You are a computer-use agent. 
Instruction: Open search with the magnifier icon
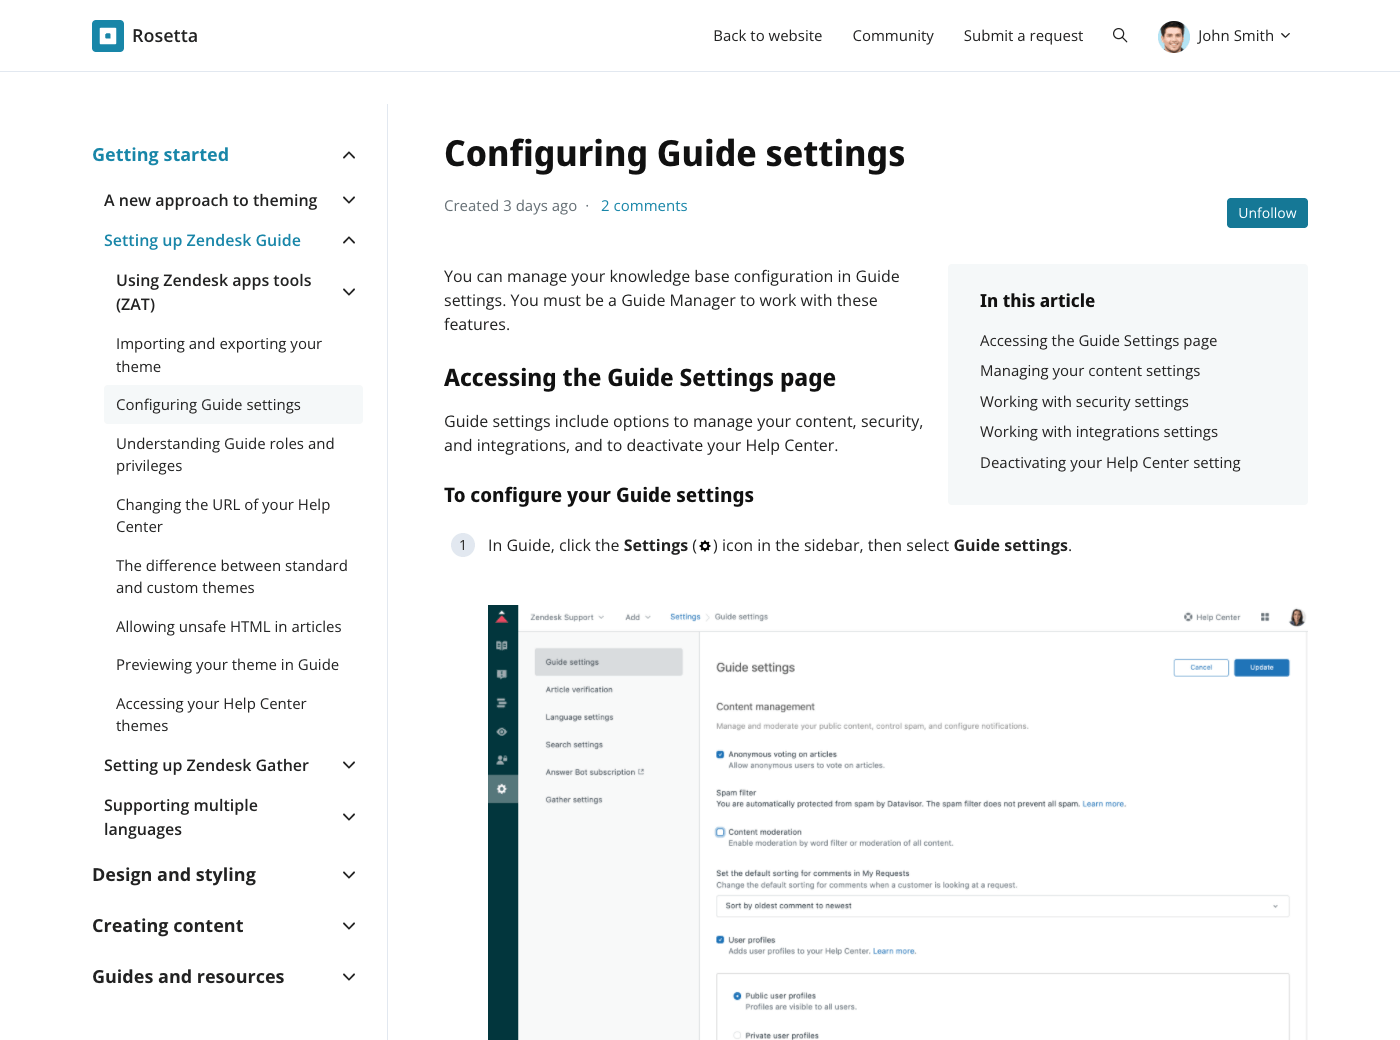click(x=1120, y=36)
